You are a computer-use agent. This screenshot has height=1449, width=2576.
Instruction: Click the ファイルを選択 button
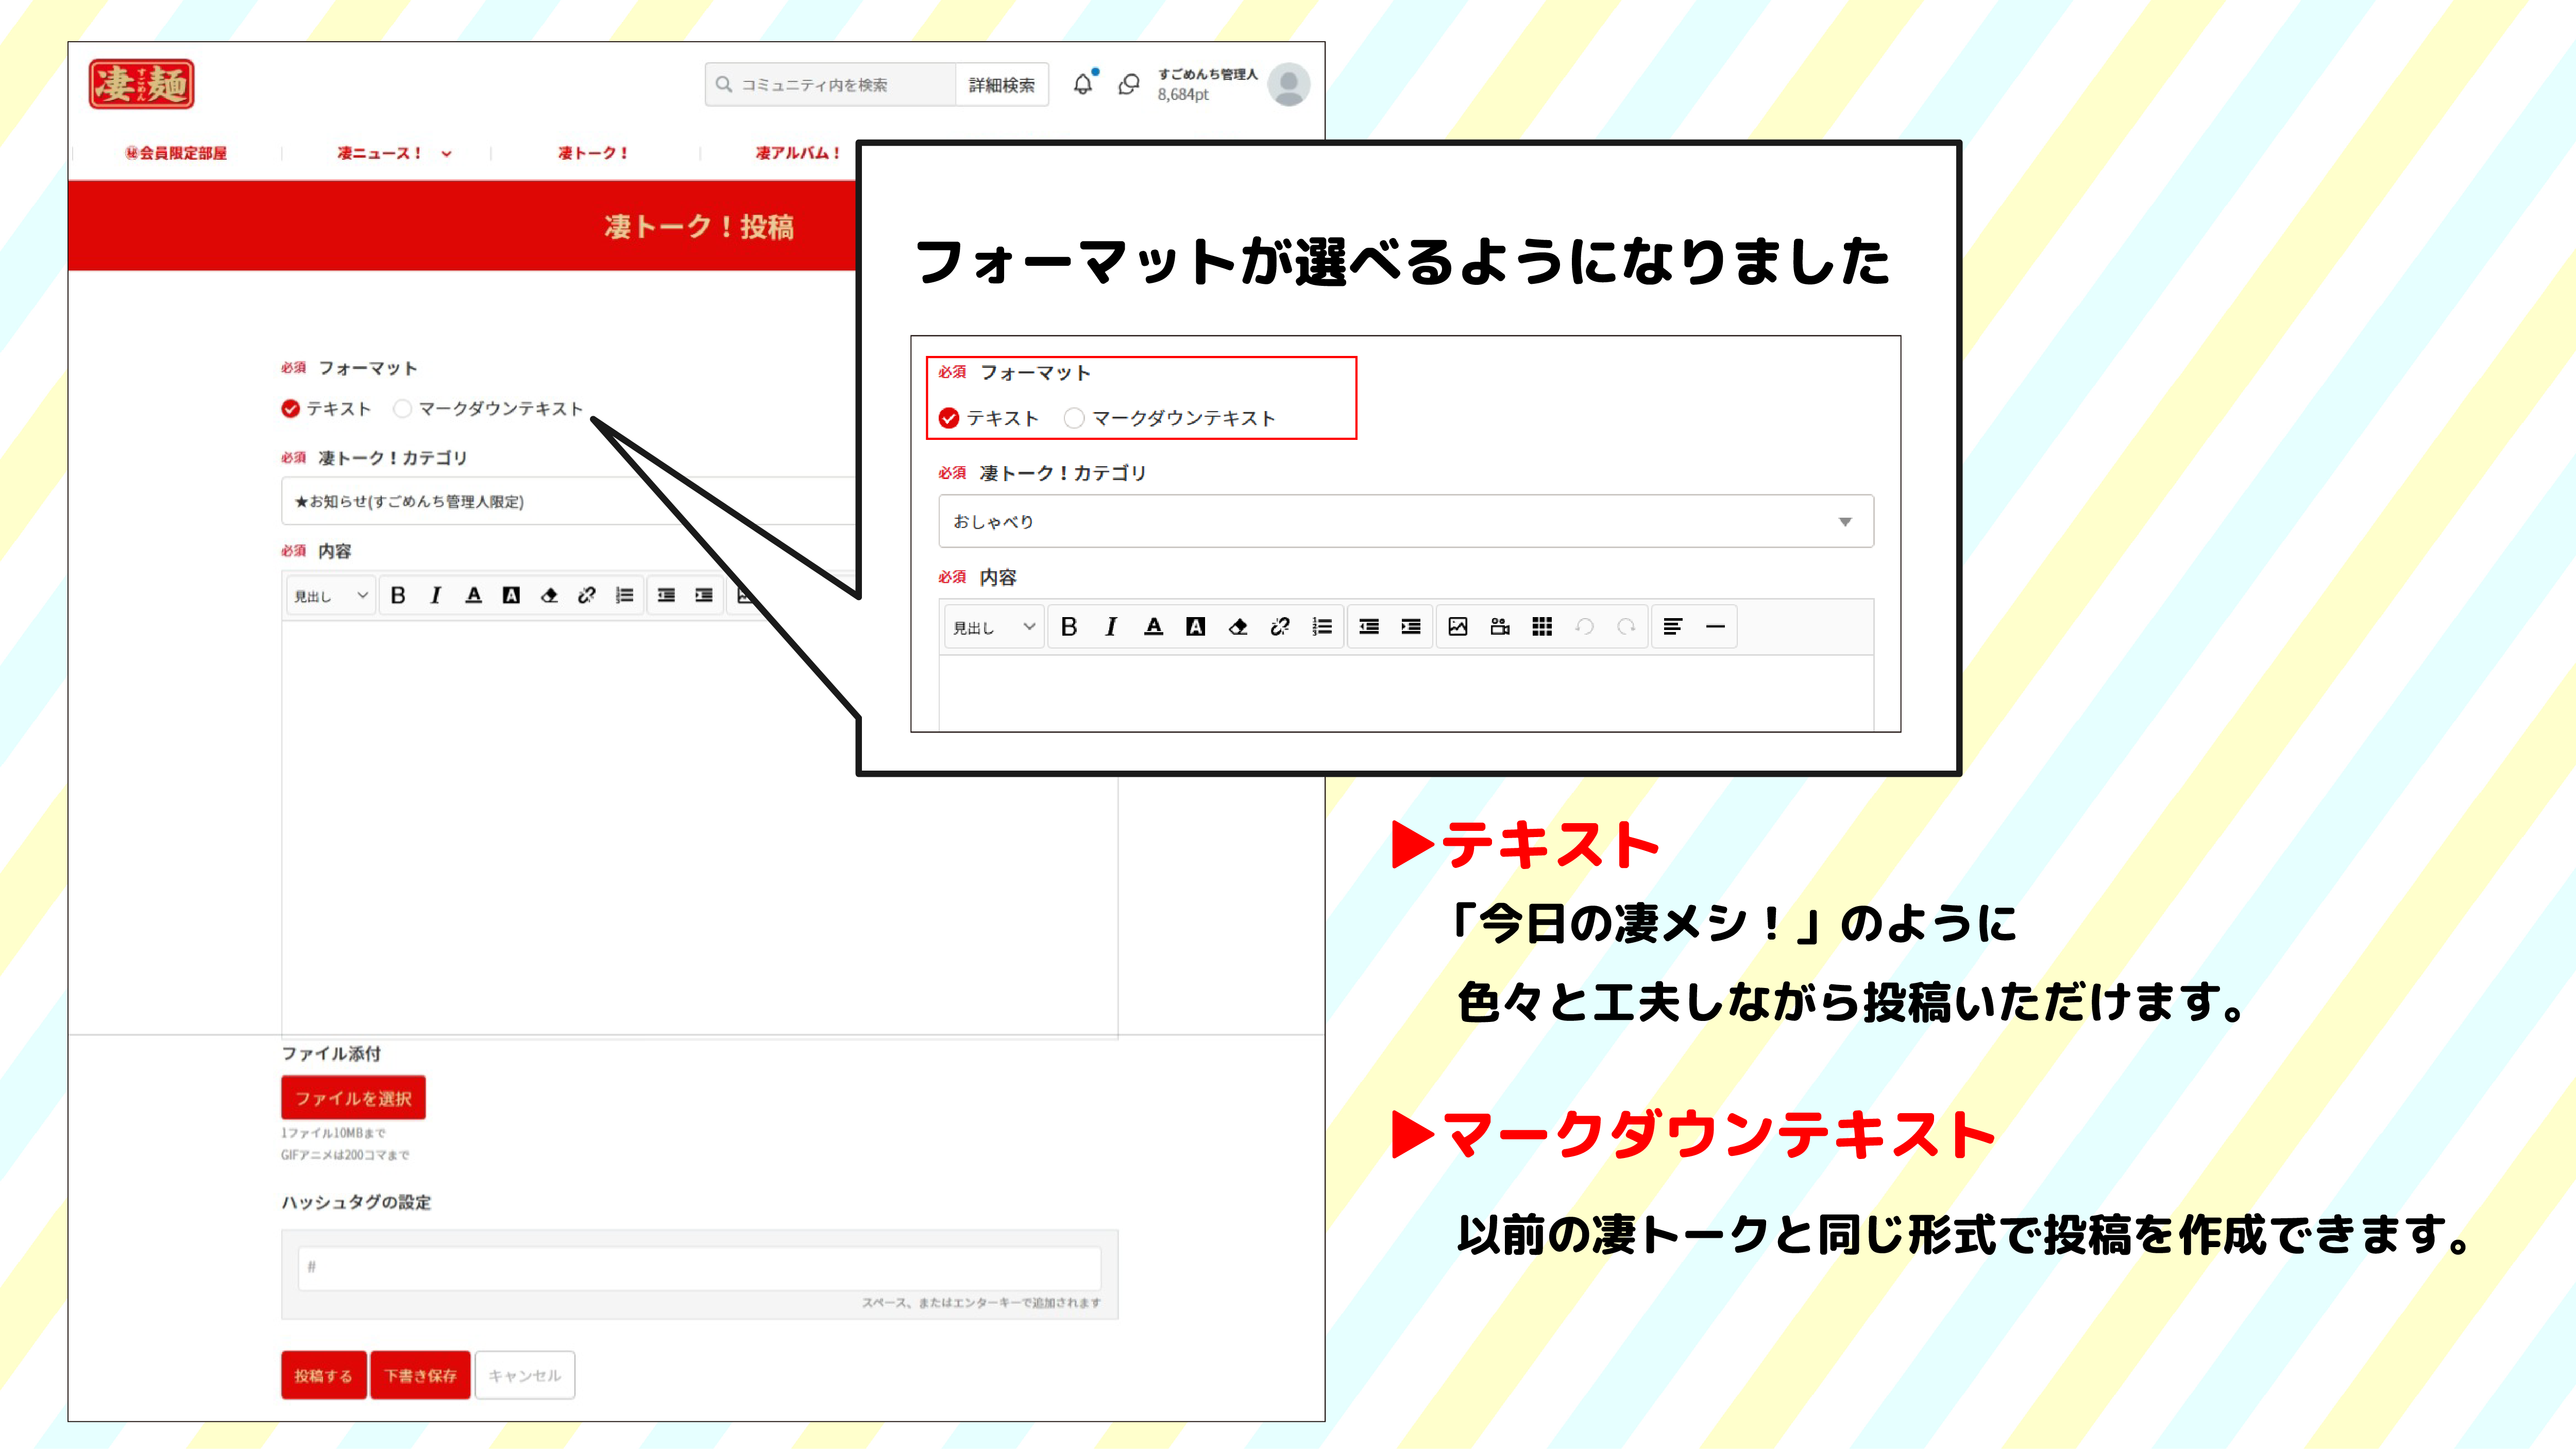click(353, 1098)
